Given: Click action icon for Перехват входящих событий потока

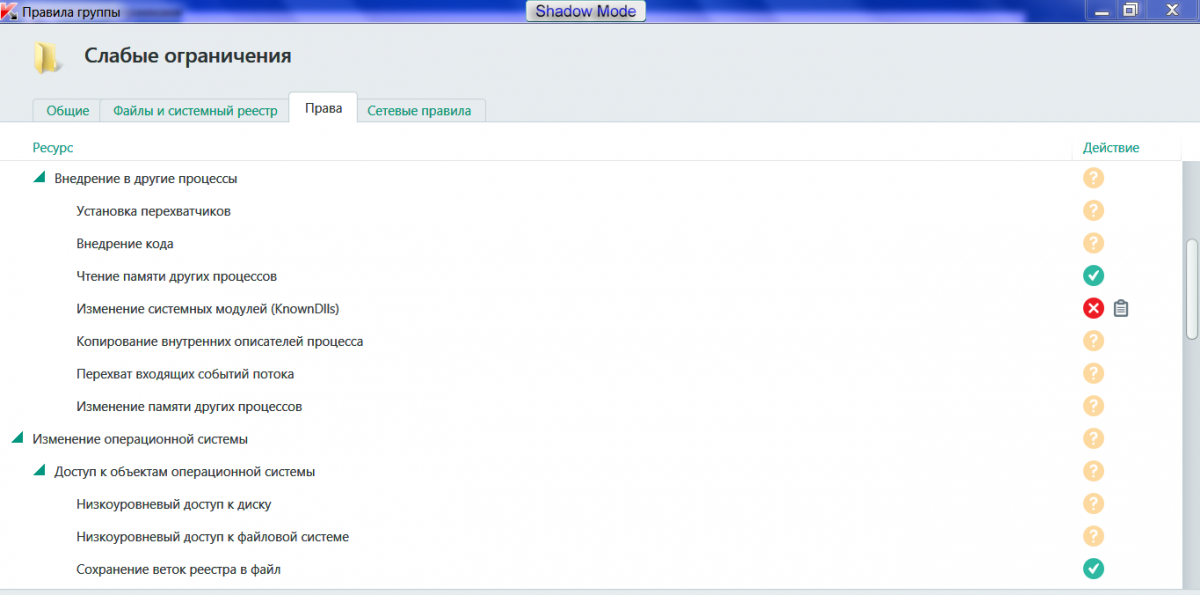Looking at the screenshot, I should coord(1093,374).
